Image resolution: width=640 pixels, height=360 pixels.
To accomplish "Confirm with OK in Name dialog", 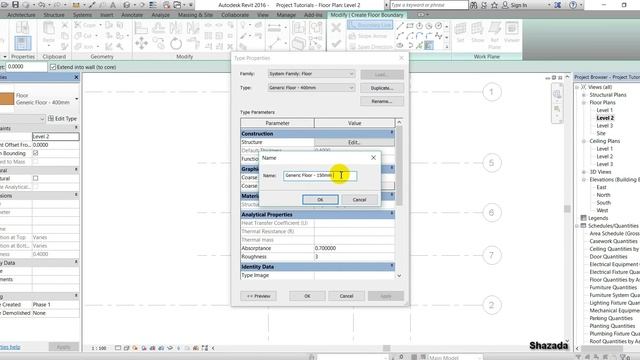I will pos(320,200).
